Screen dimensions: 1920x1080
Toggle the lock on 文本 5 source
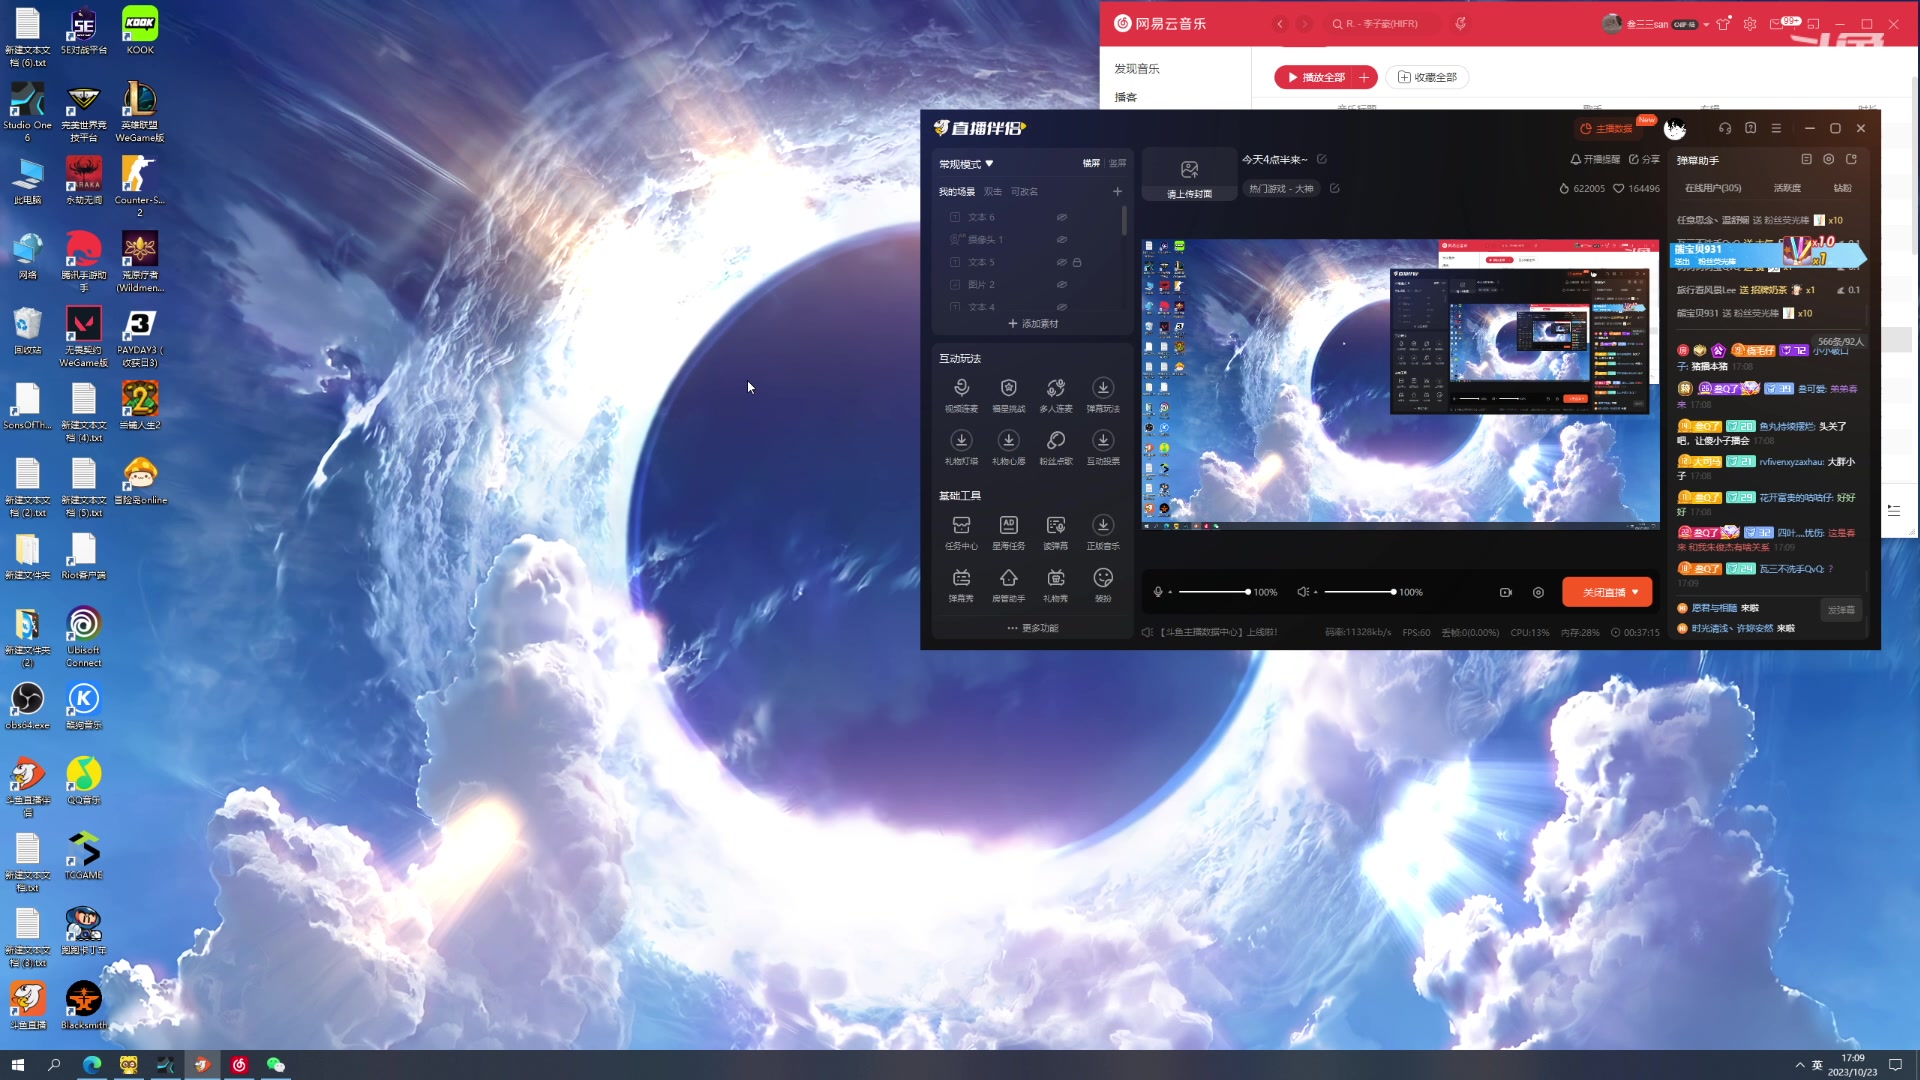1077,262
